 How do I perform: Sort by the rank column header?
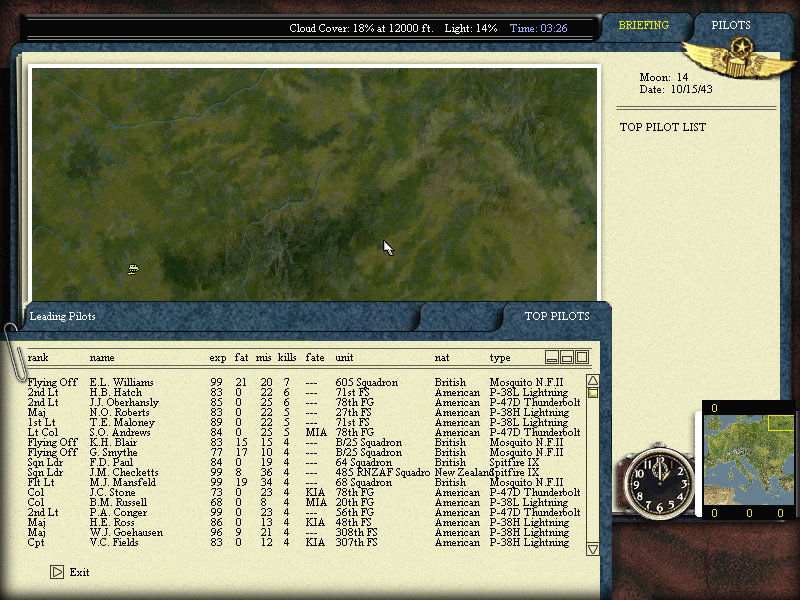point(38,357)
